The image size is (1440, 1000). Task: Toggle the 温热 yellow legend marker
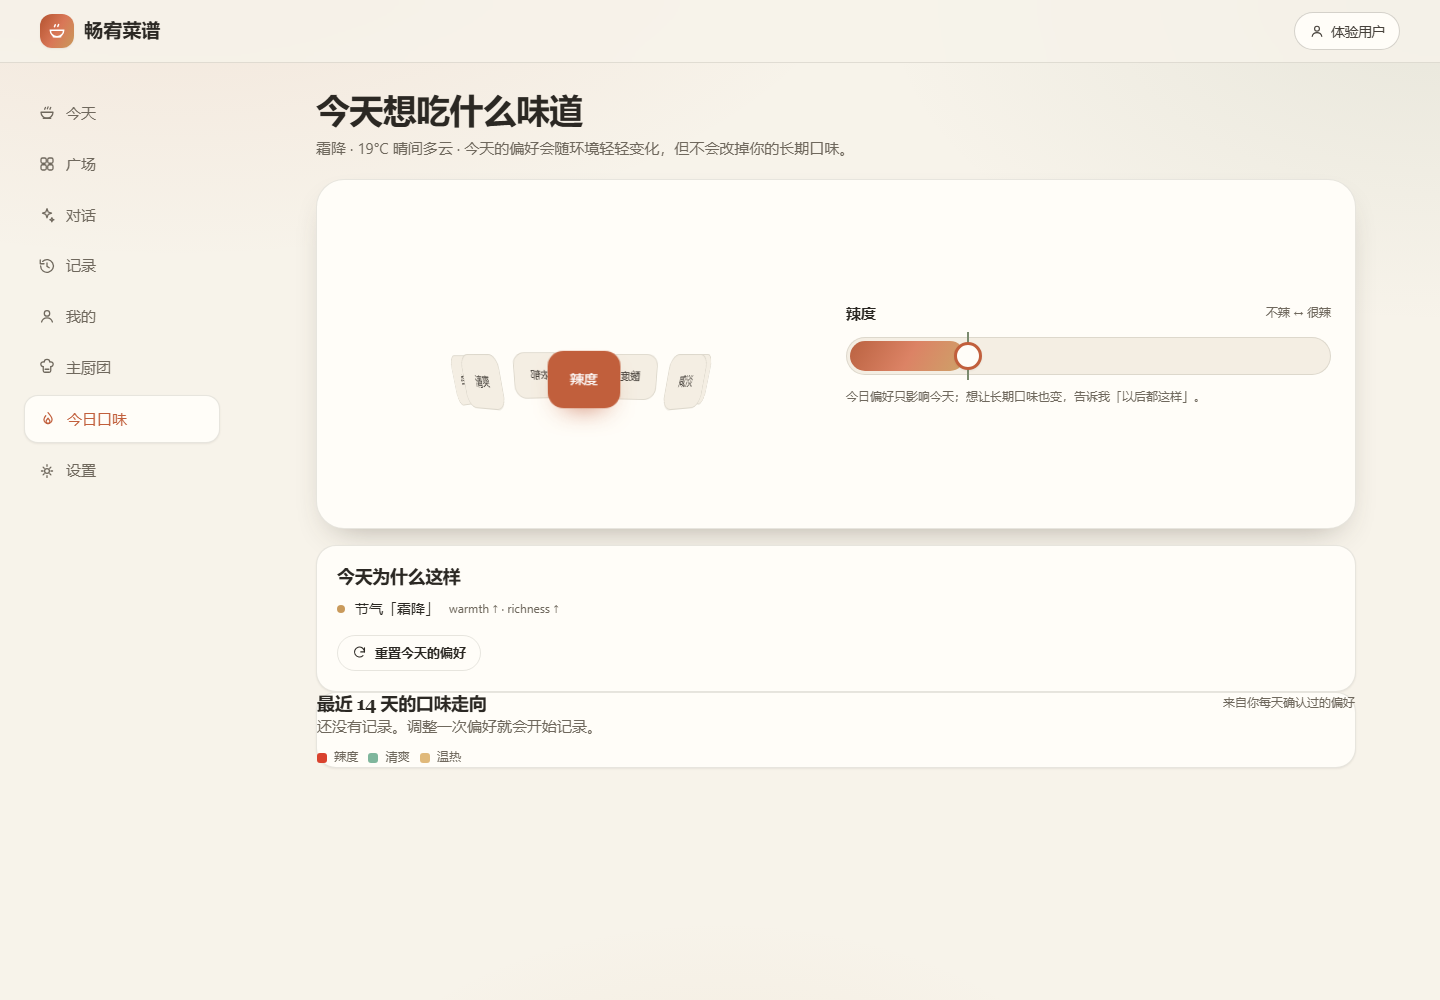425,758
